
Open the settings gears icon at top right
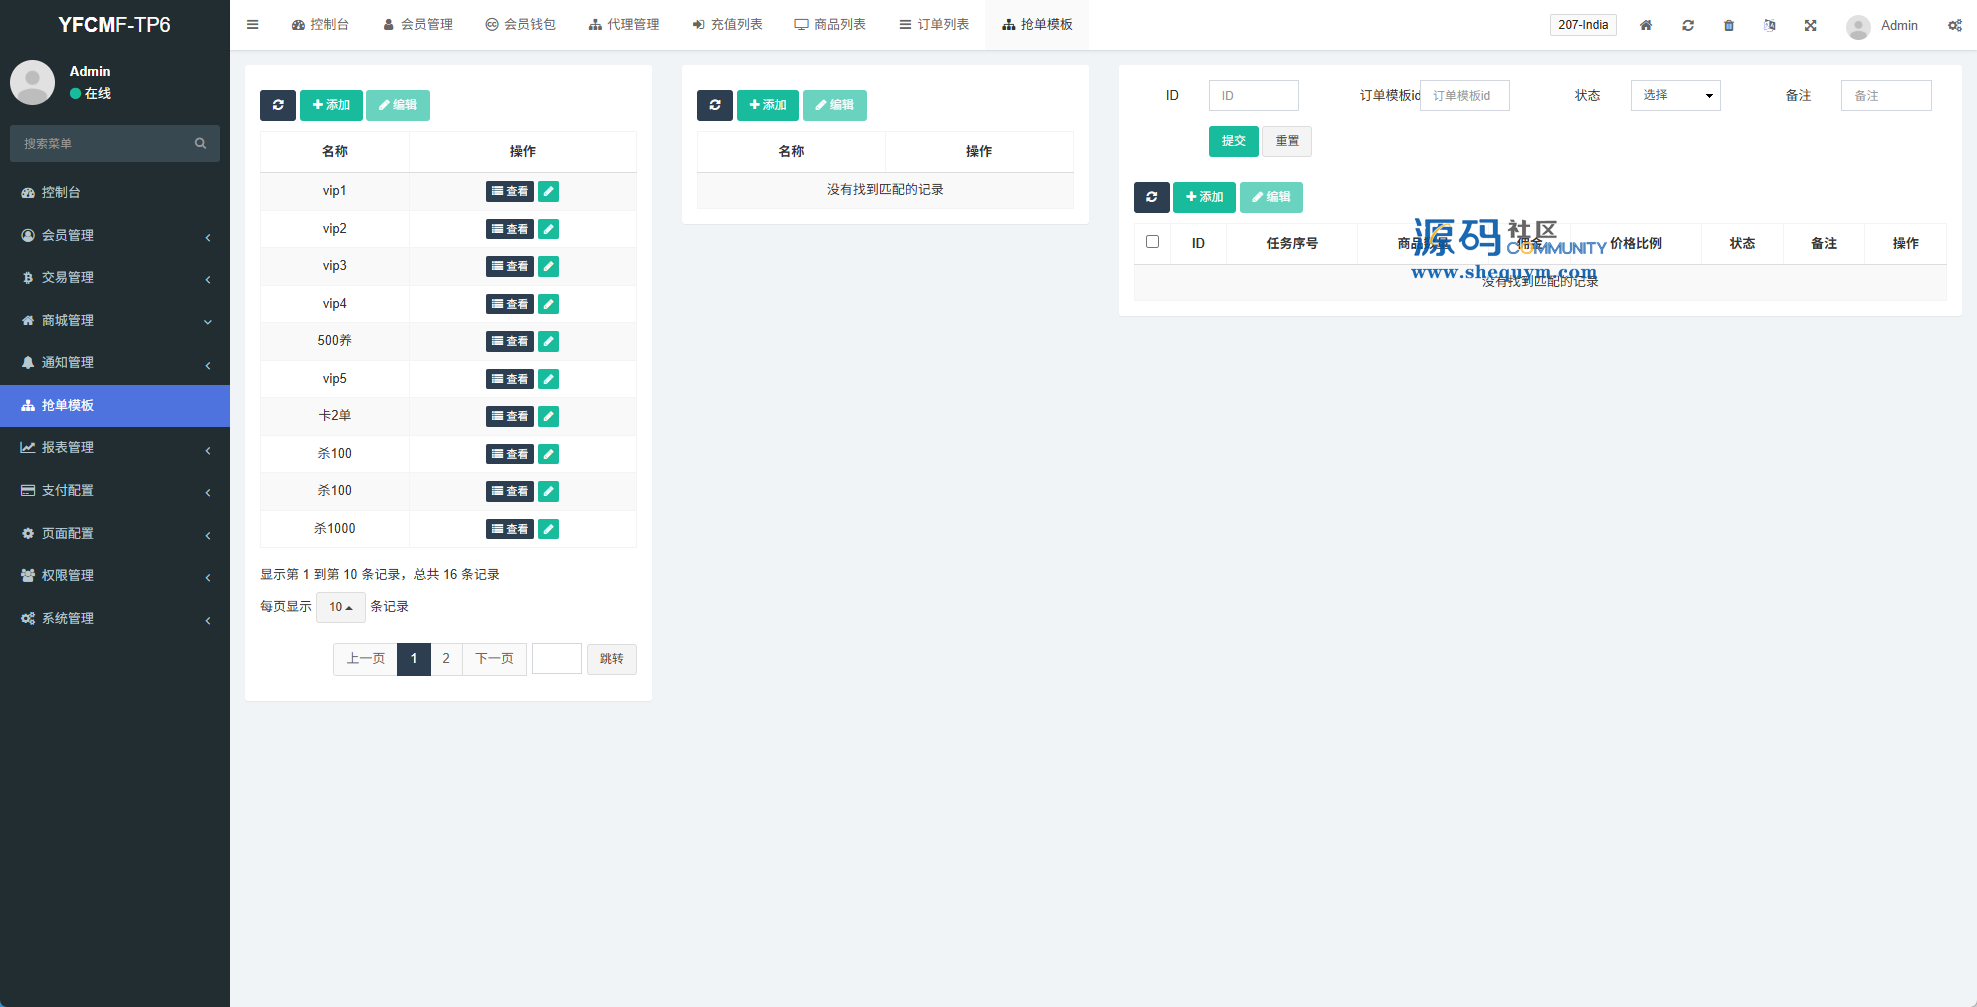(x=1954, y=25)
